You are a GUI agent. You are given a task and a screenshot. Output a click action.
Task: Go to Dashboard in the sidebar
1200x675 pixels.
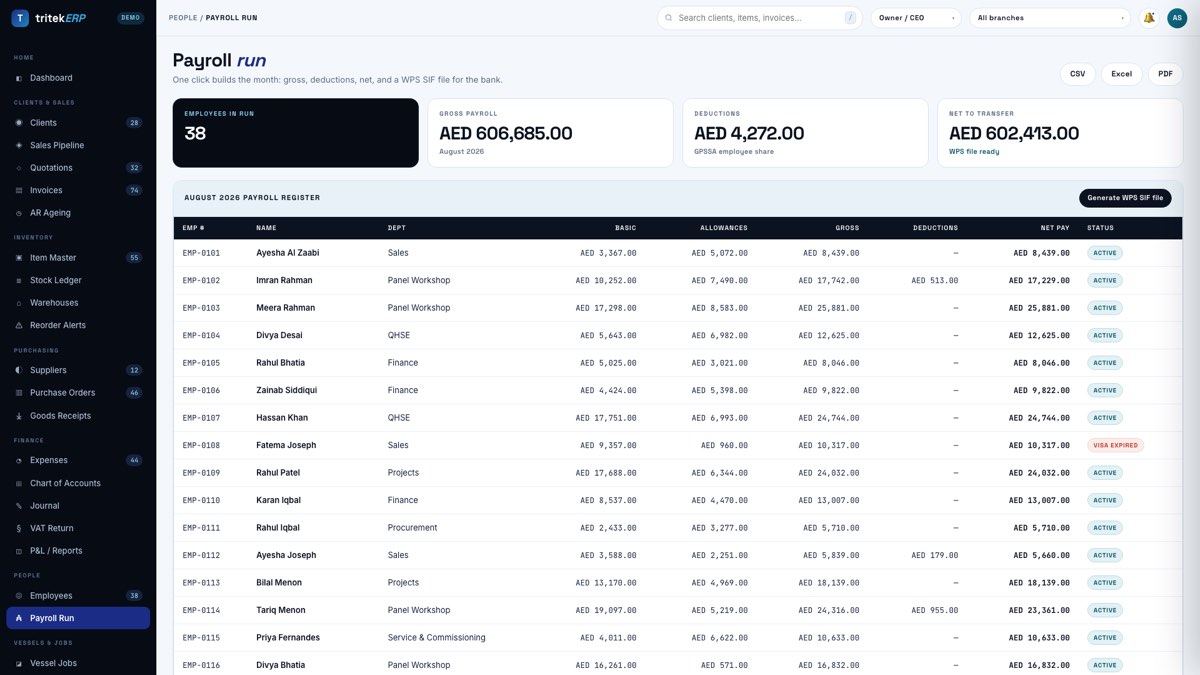(78, 78)
